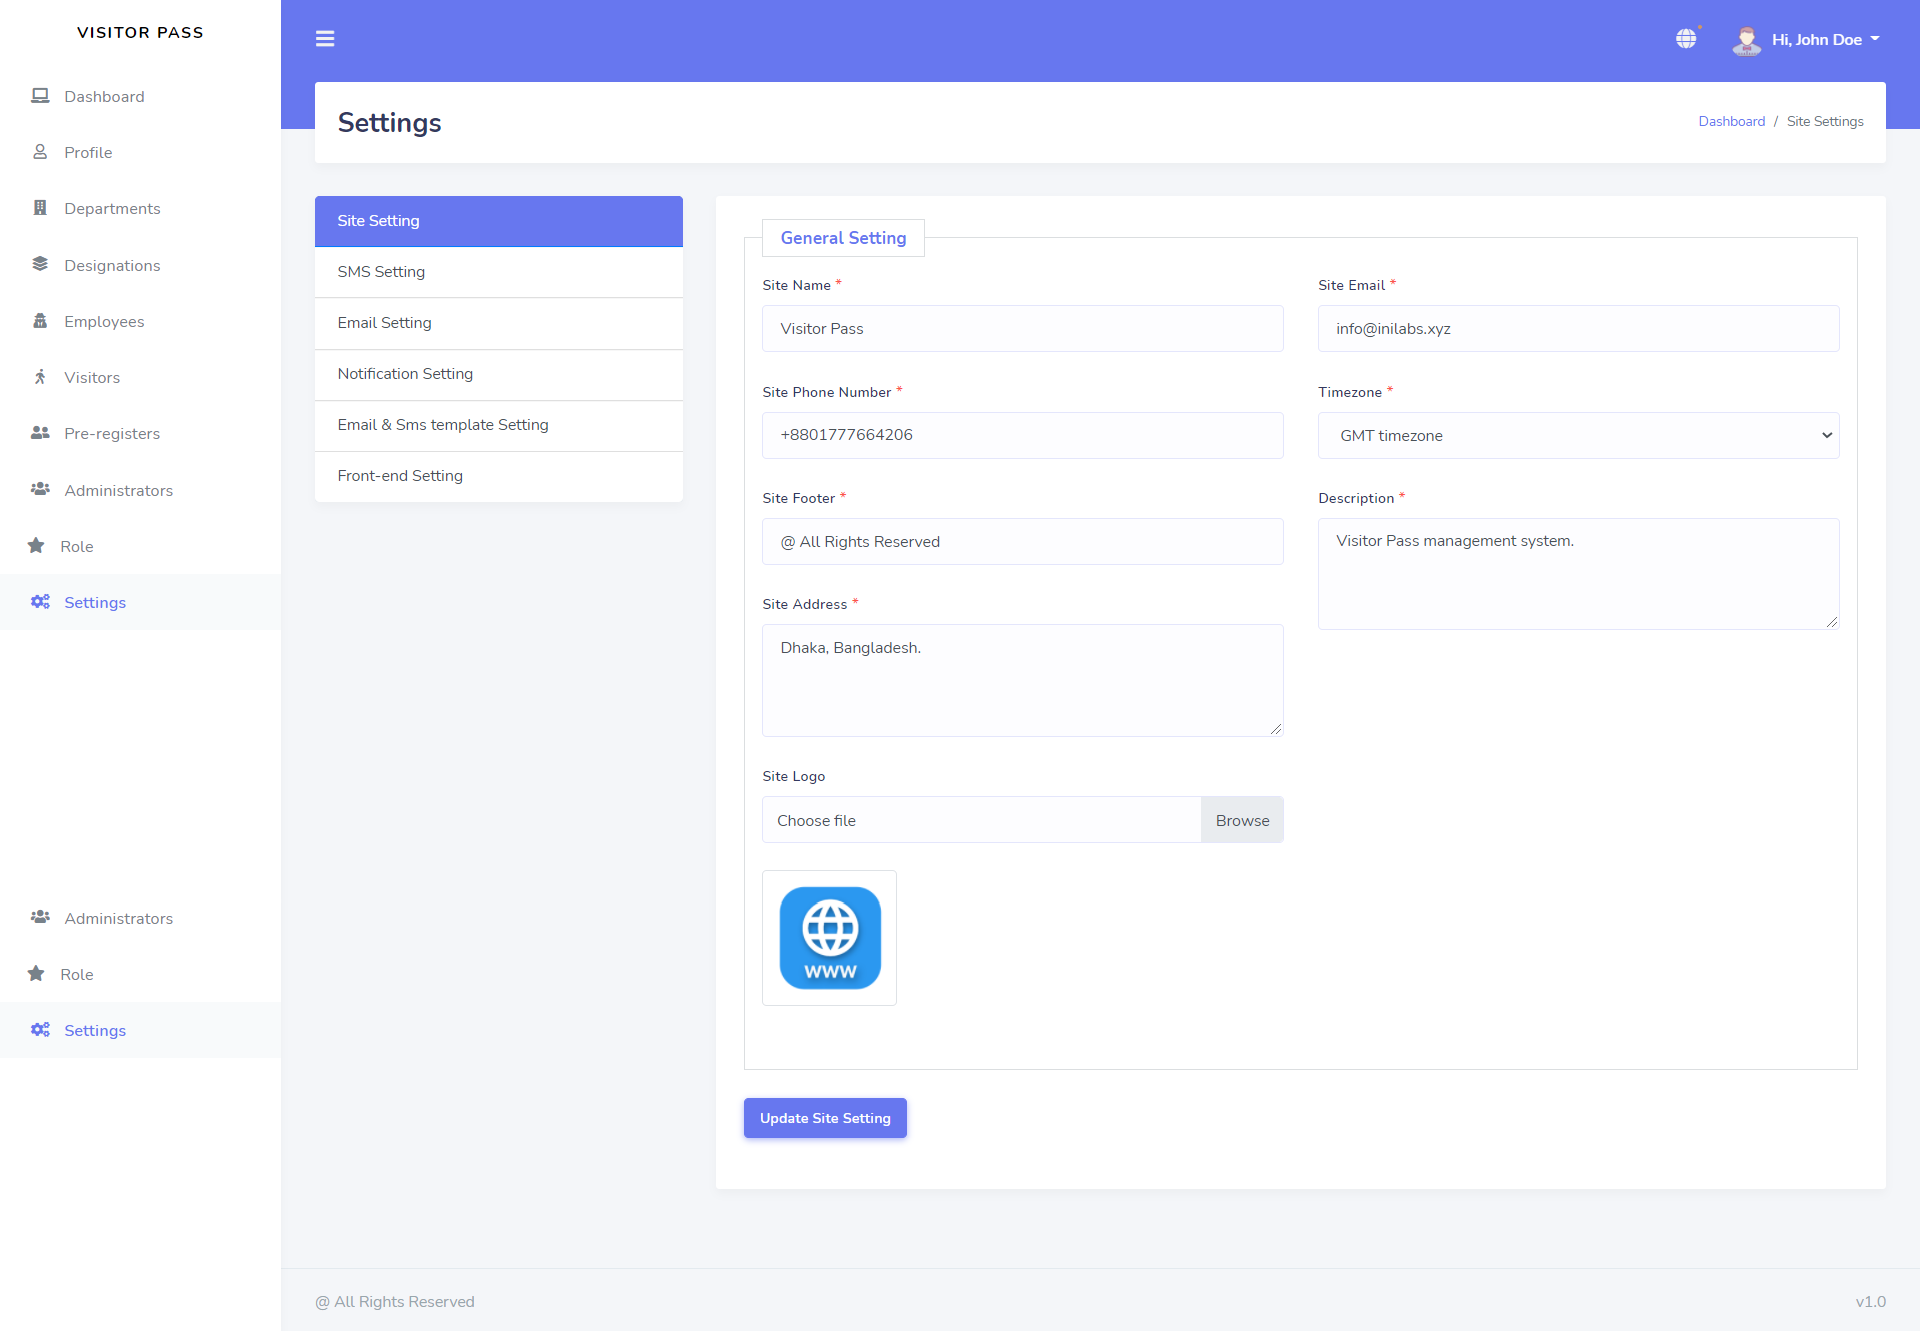Expand the Hi, John Doe user dropdown

tap(1825, 40)
